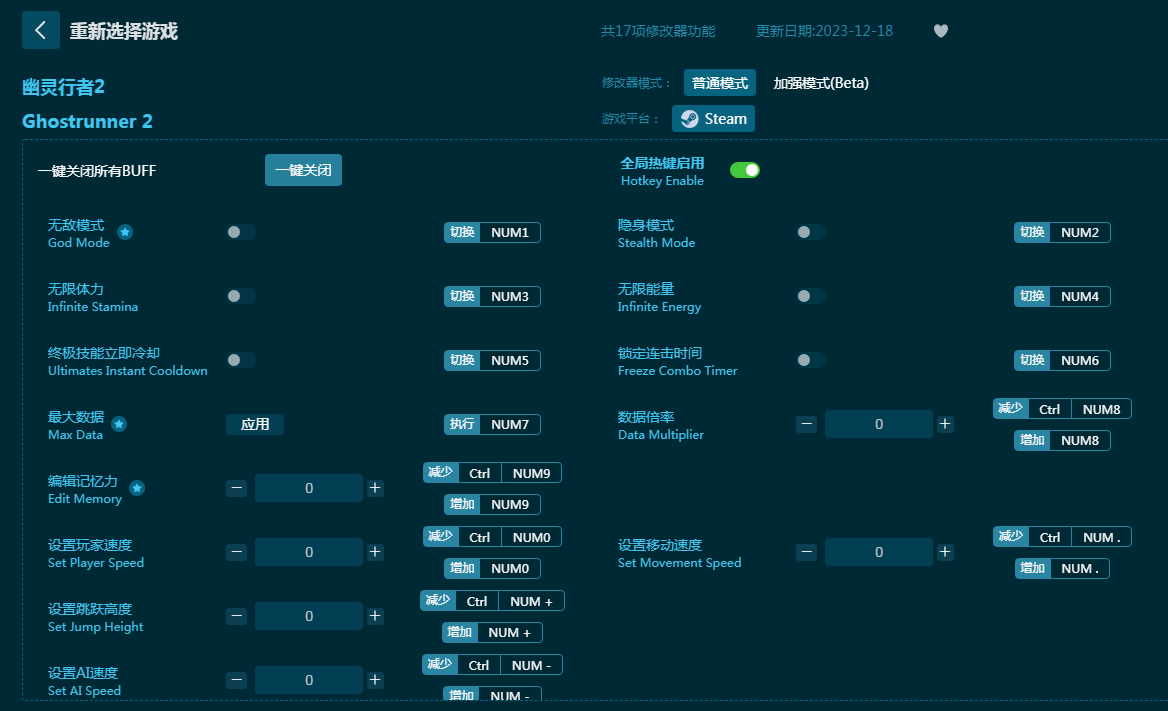Screen dimensions: 1168x711
Task: Toggle Ultimates Instant Cooldown switch
Action: point(241,360)
